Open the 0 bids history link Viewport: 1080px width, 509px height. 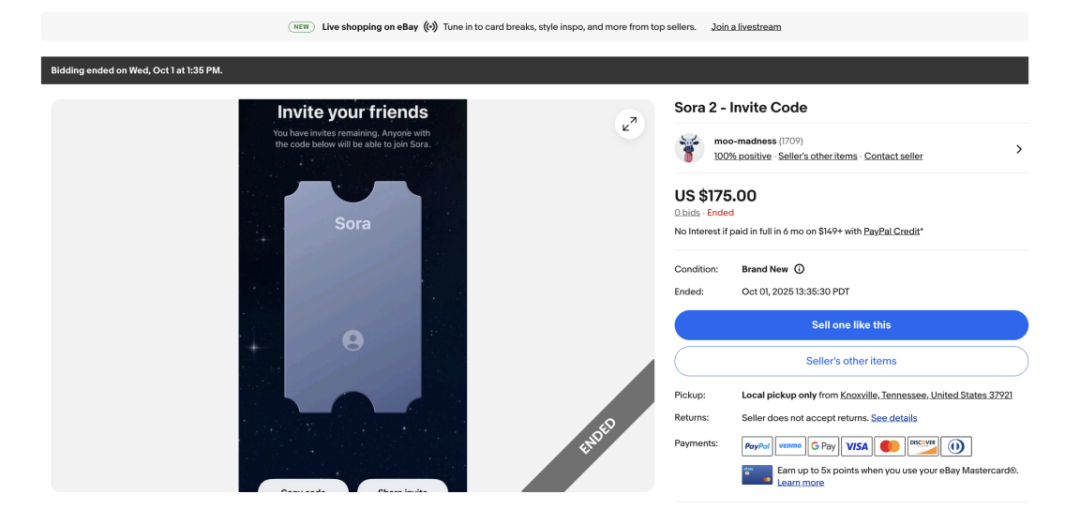point(687,213)
